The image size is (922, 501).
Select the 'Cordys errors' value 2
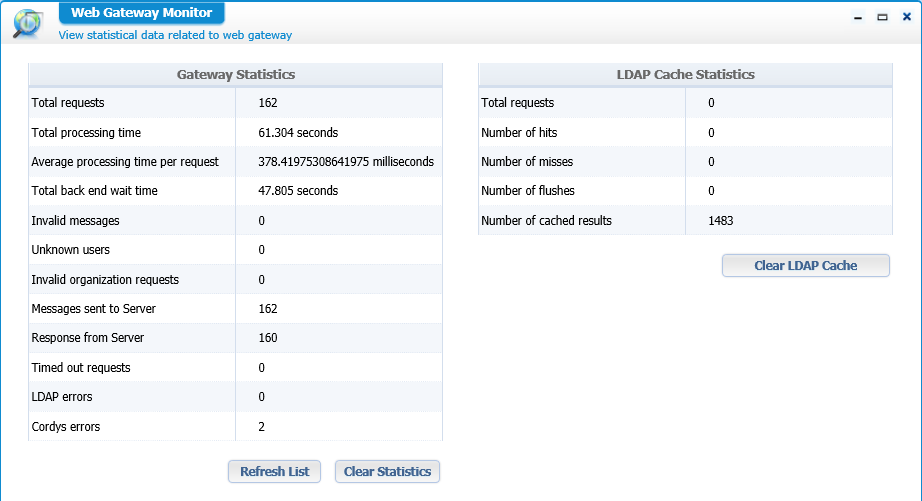pyautogui.click(x=262, y=427)
